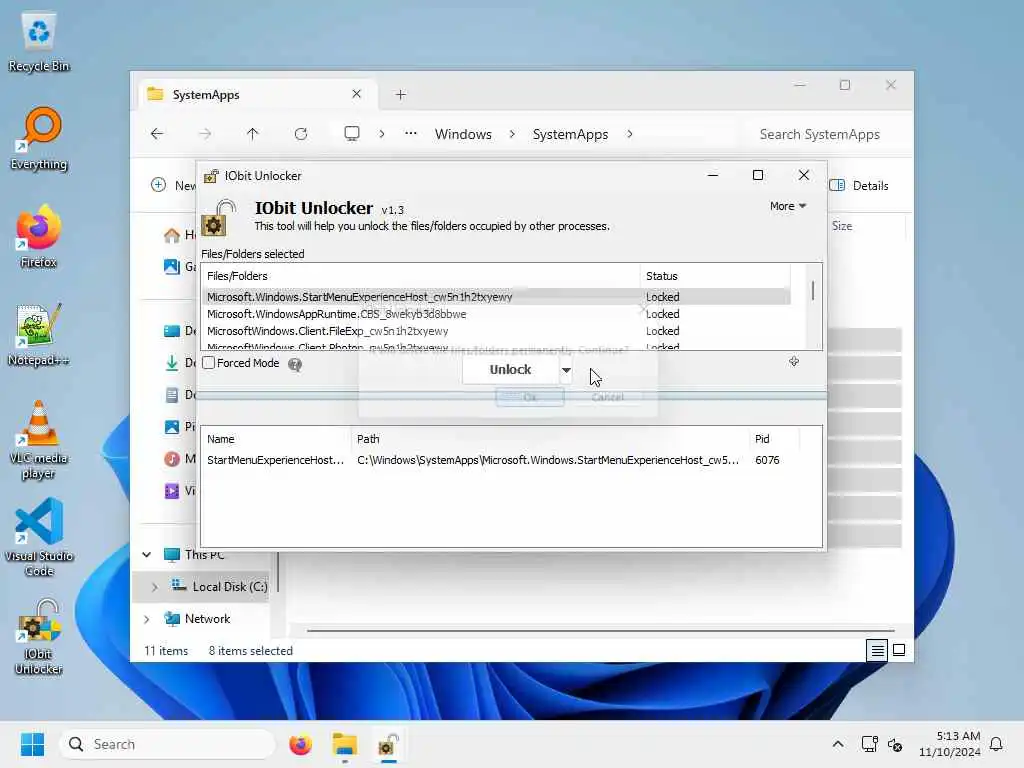Open the More dropdown menu
This screenshot has height=768, width=1024.
pos(788,206)
